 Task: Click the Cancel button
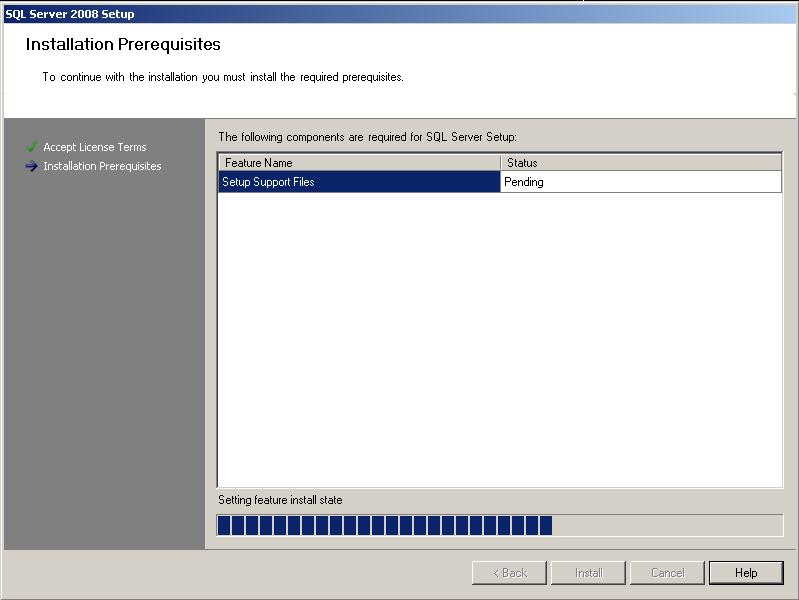pos(667,573)
